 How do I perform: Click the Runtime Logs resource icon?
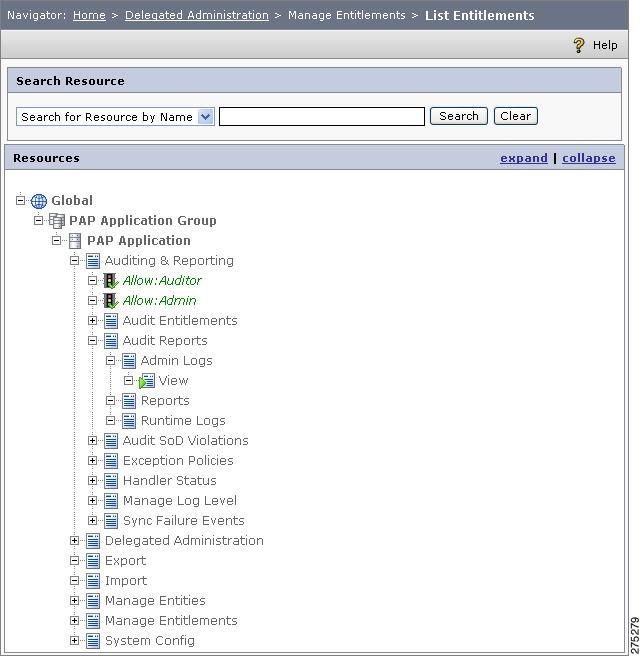pyautogui.click(x=129, y=421)
